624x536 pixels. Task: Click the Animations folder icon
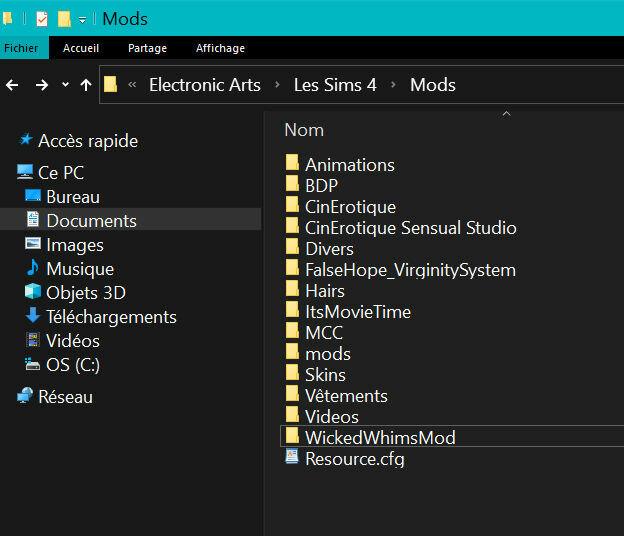(292, 162)
